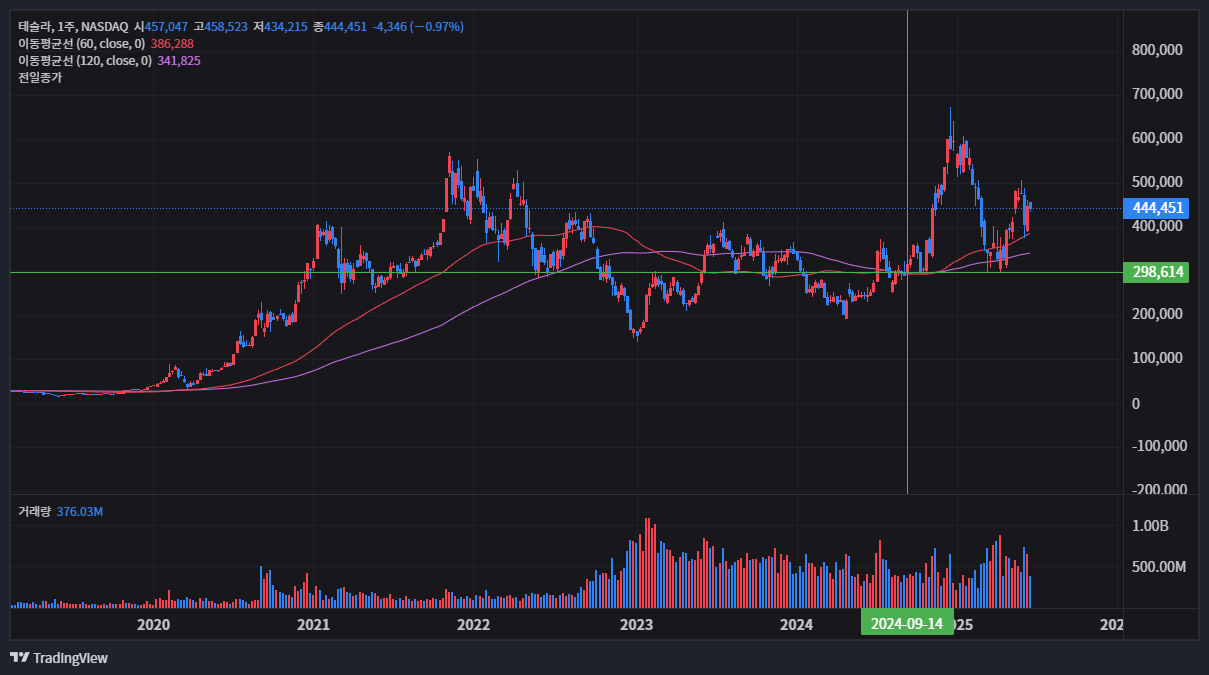1209x675 pixels.
Task: Select the 이동평균선 (120, close, 0) legend
Action: [85, 61]
